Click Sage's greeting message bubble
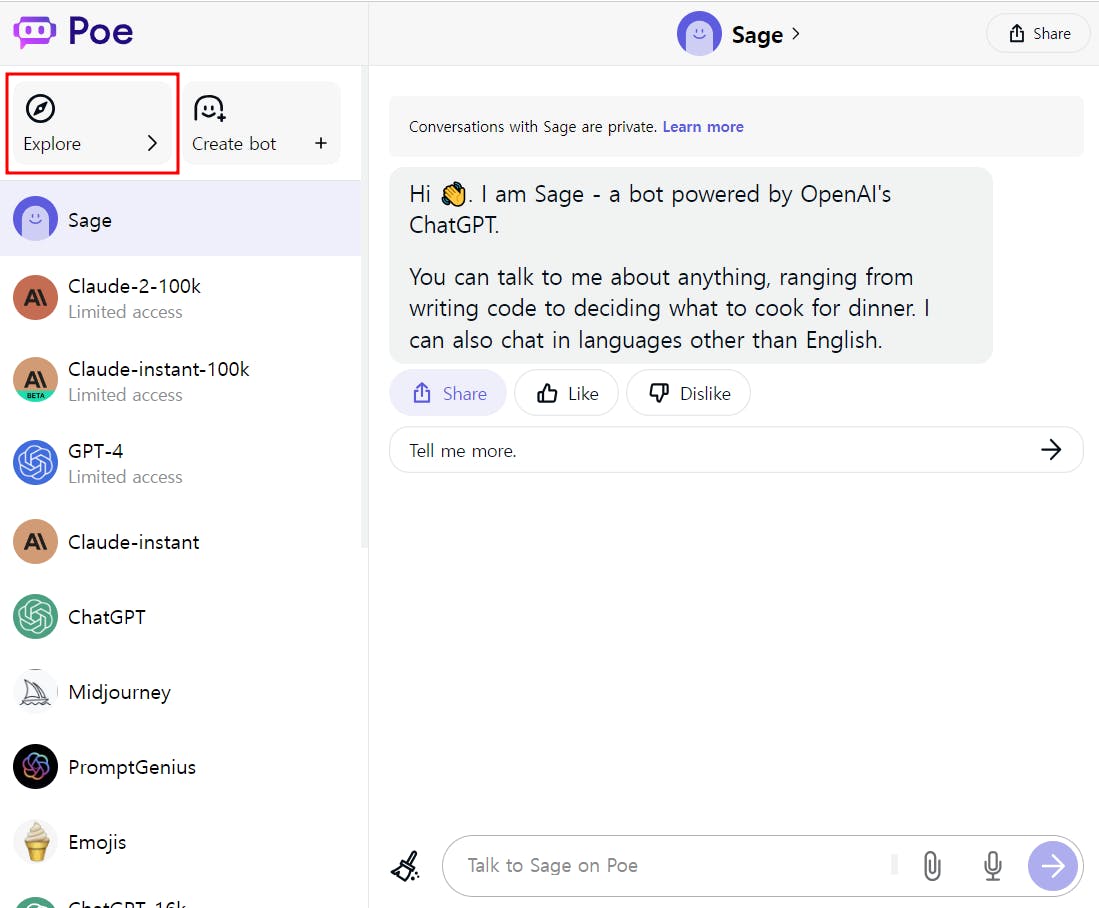 691,265
